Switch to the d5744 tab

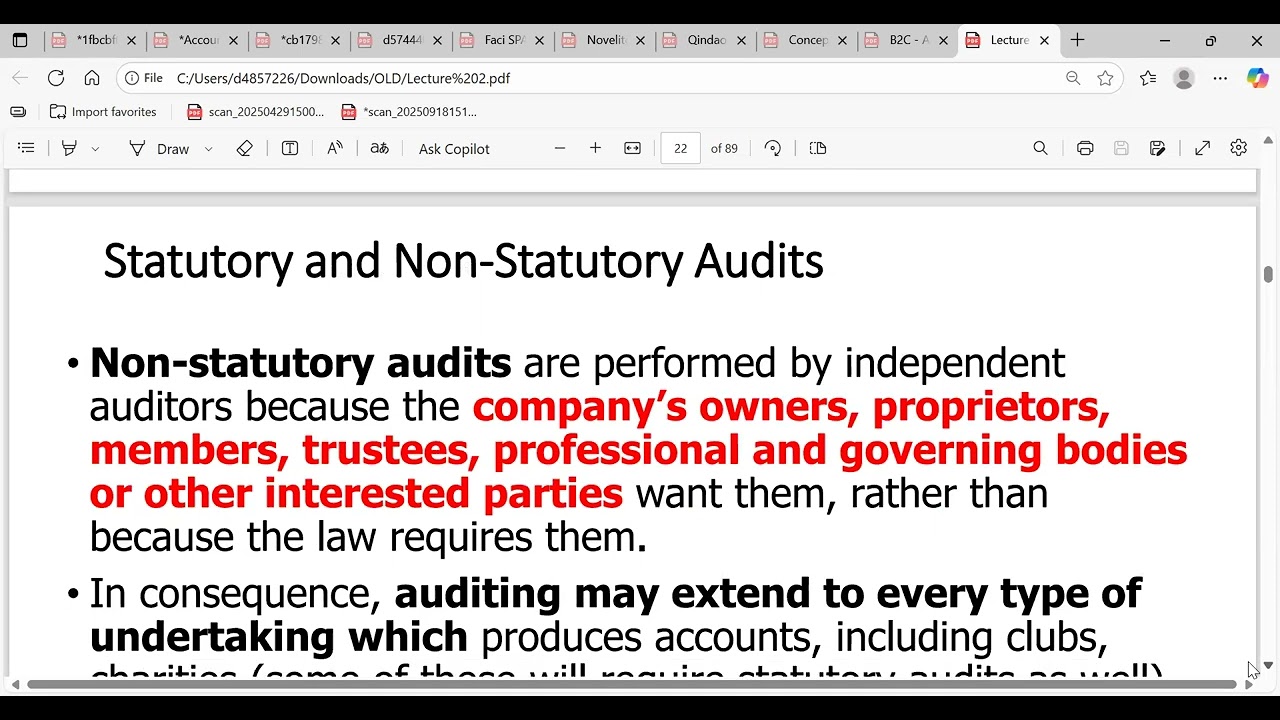click(401, 41)
